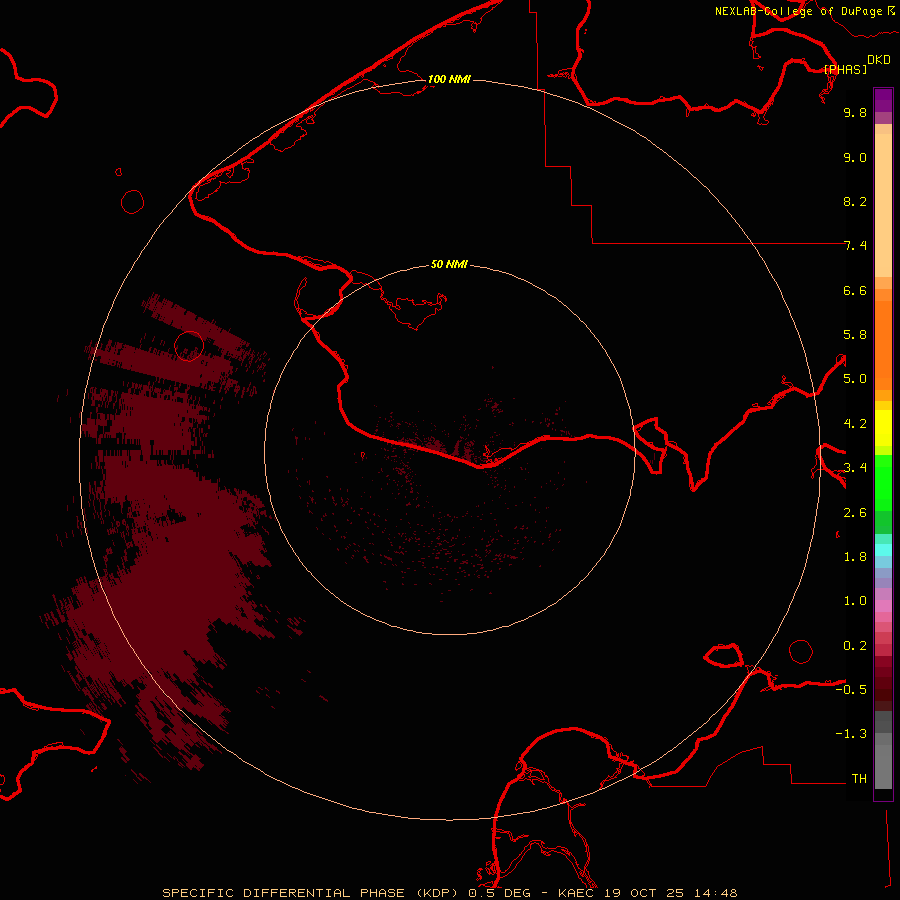Click the -0.5 scale value
Image resolution: width=900 pixels, height=900 pixels.
[851, 690]
